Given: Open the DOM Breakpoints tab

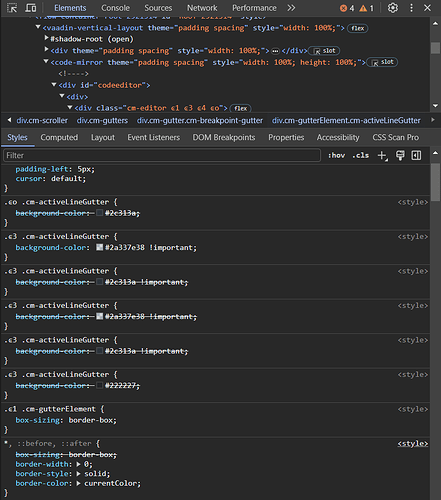Looking at the screenshot, I should point(224,138).
